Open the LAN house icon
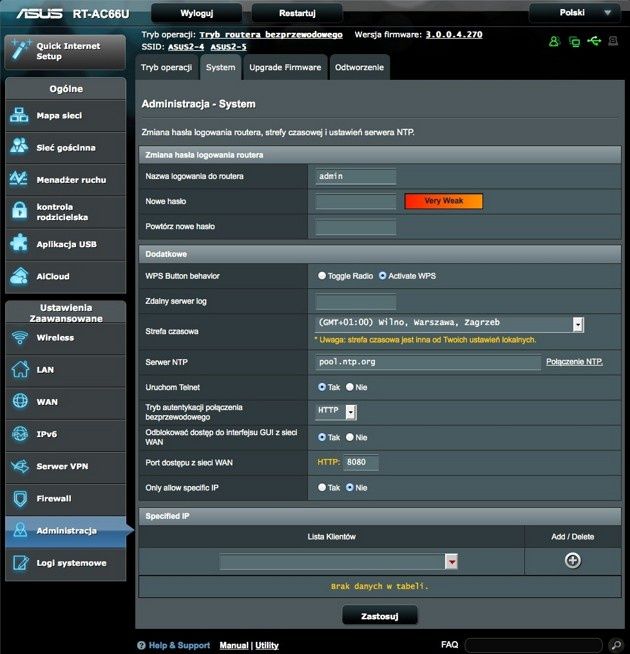630x654 pixels. coord(20,369)
